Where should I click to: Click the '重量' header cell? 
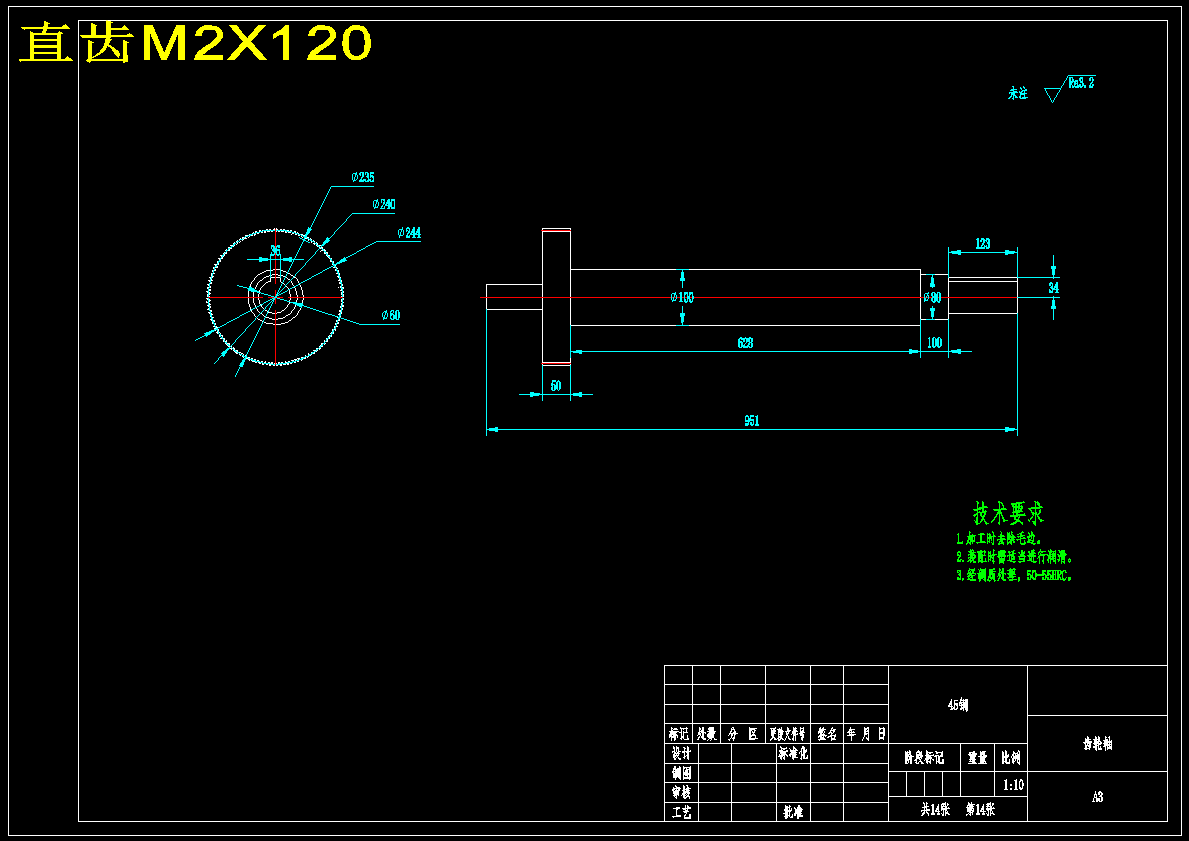tap(977, 758)
